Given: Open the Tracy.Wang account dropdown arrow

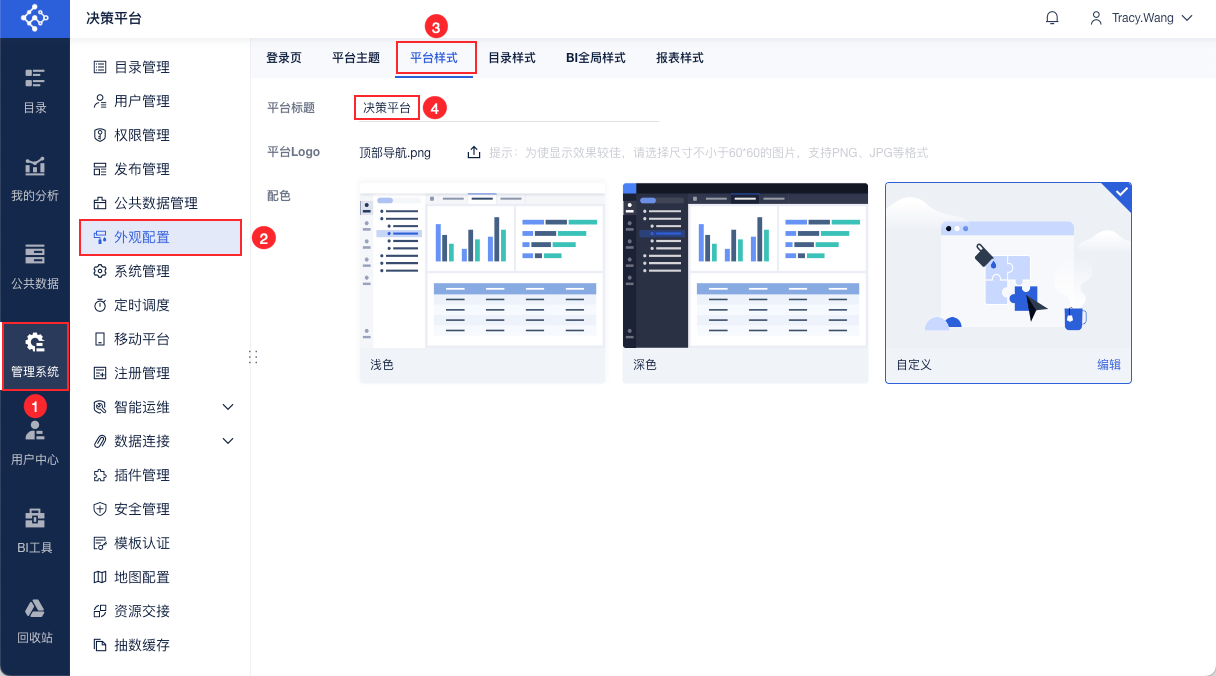Looking at the screenshot, I should (1187, 18).
